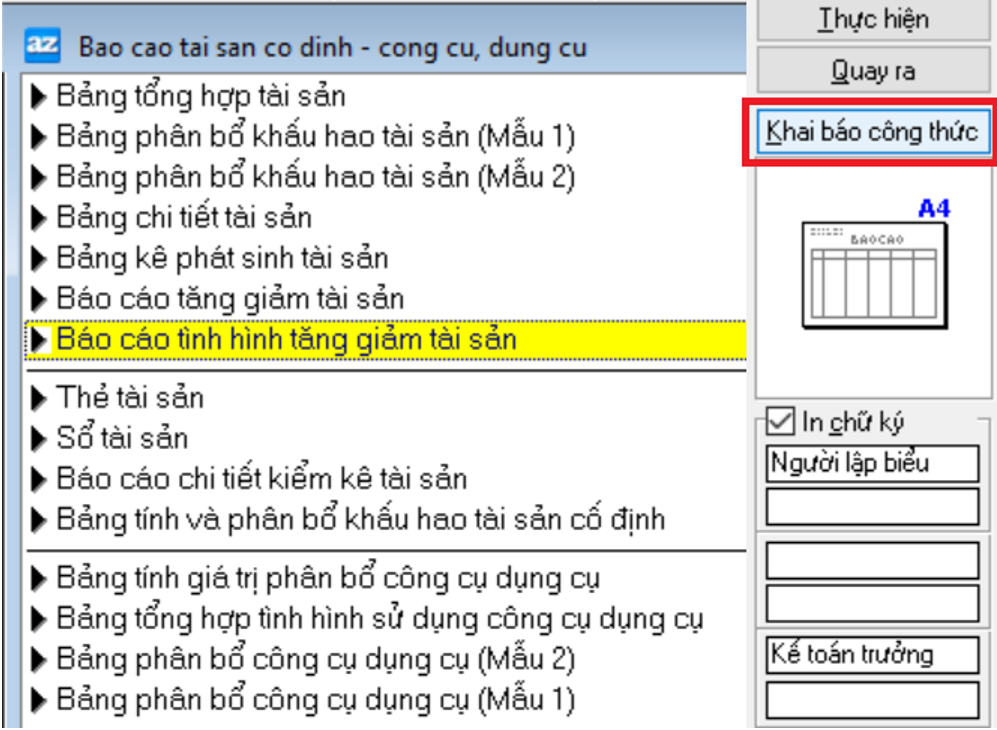Click highlighted "Báo cáo tình hình tăng giảm tài sản"
Screen dimensions: 997x730
(286, 340)
